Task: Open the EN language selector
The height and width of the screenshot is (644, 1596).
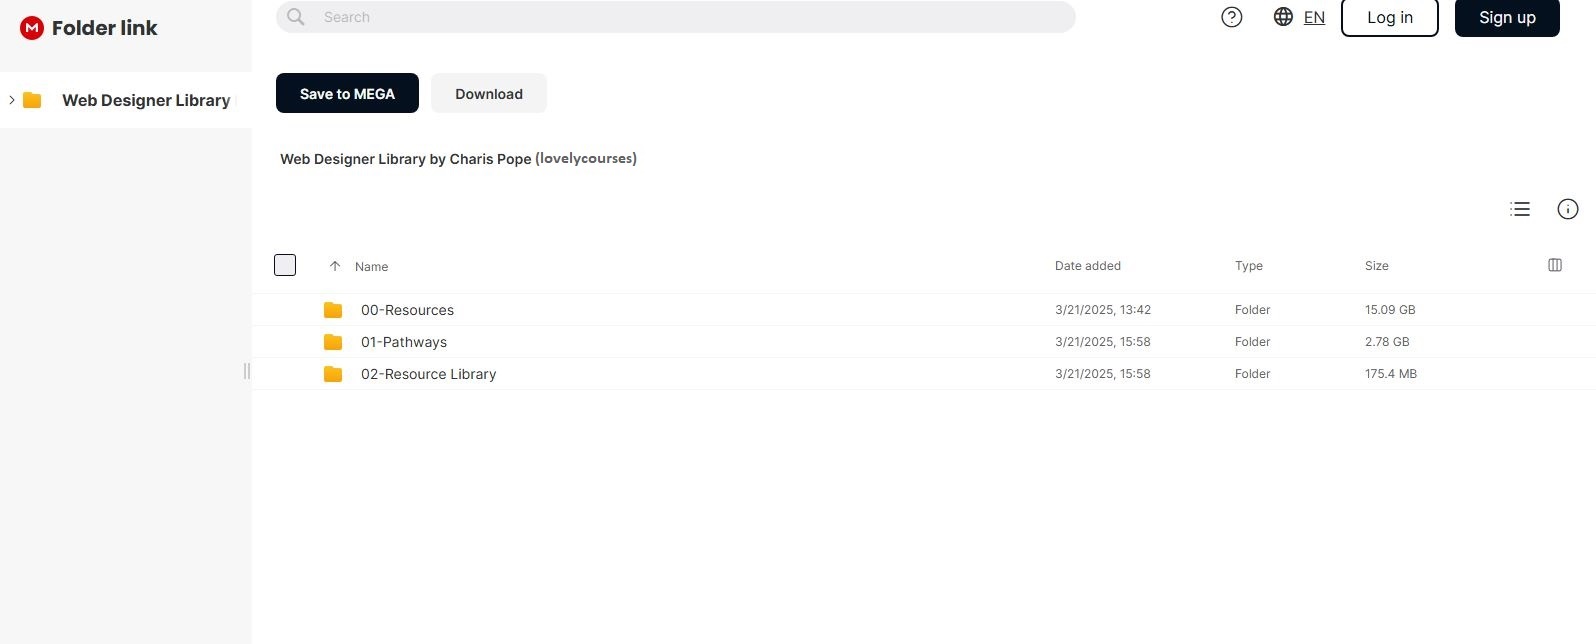Action: coord(1314,17)
